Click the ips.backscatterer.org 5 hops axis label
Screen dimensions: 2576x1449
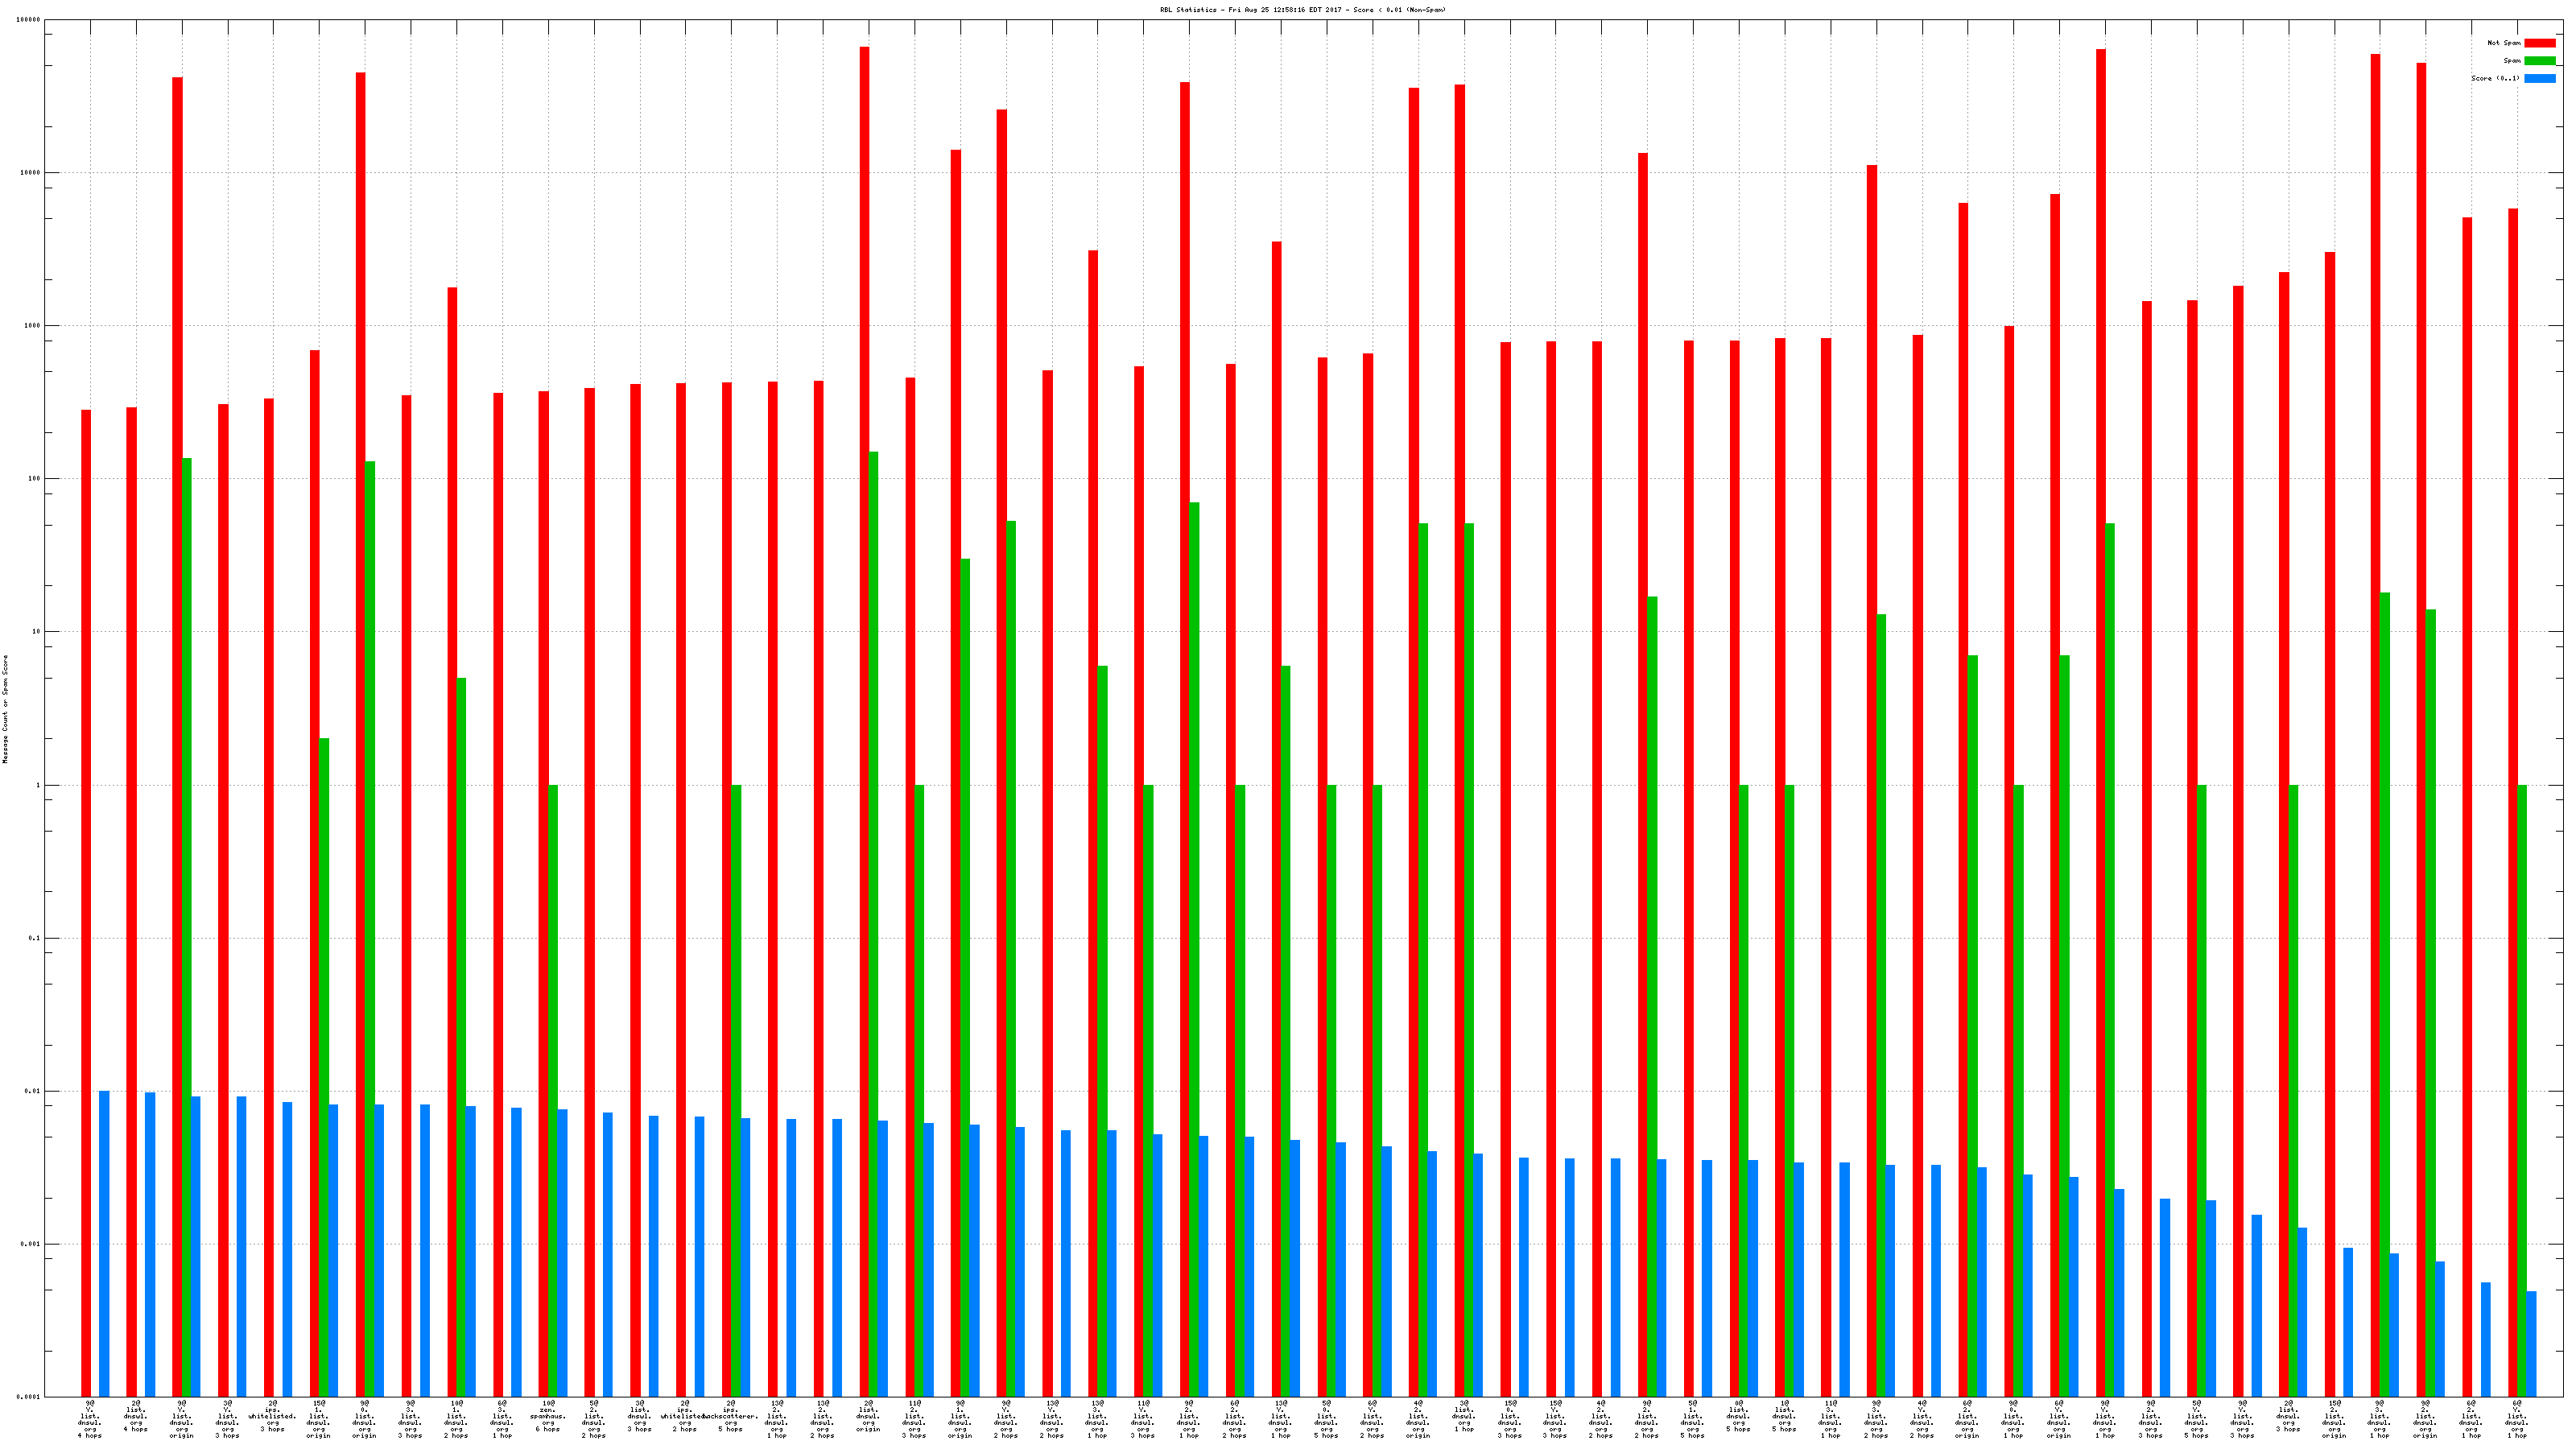731,1416
